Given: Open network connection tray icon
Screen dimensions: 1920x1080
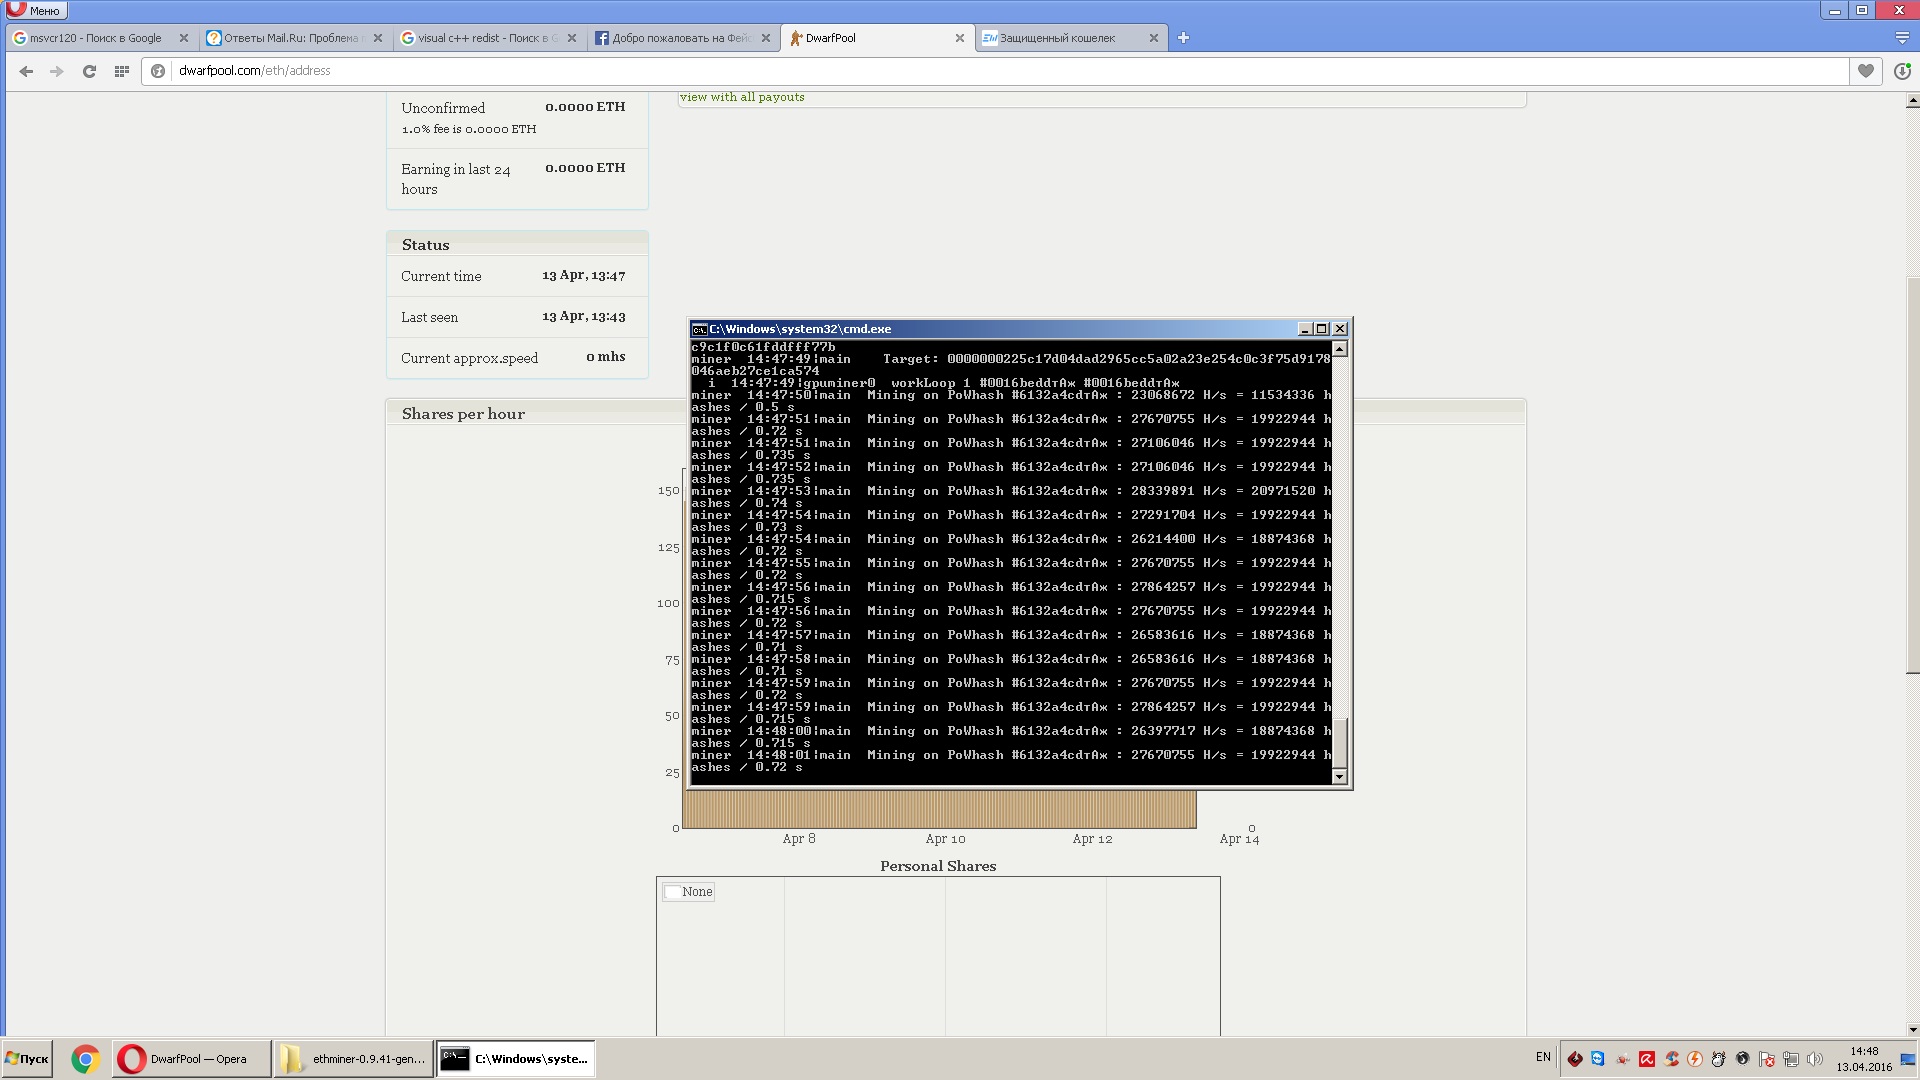Looking at the screenshot, I should [1790, 1059].
